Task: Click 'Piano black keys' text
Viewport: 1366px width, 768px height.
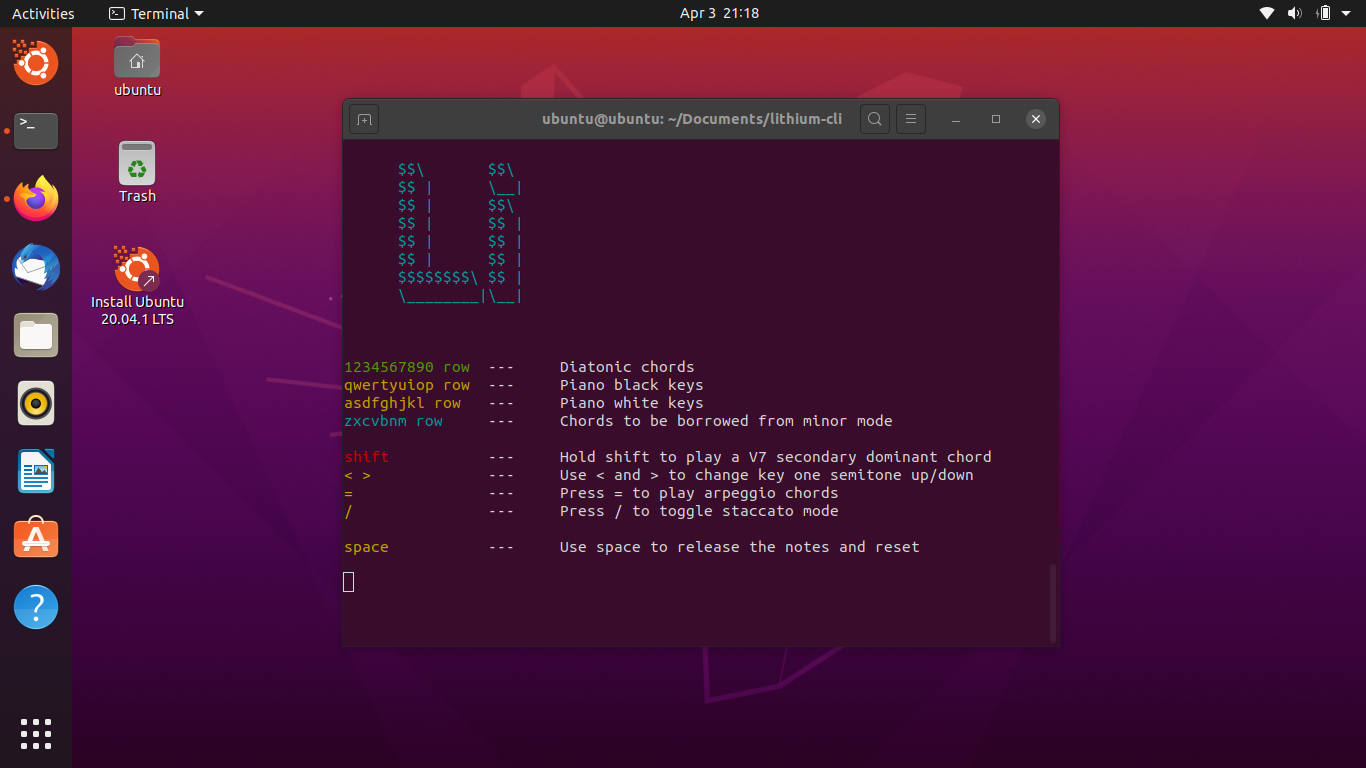Action: [x=632, y=385]
